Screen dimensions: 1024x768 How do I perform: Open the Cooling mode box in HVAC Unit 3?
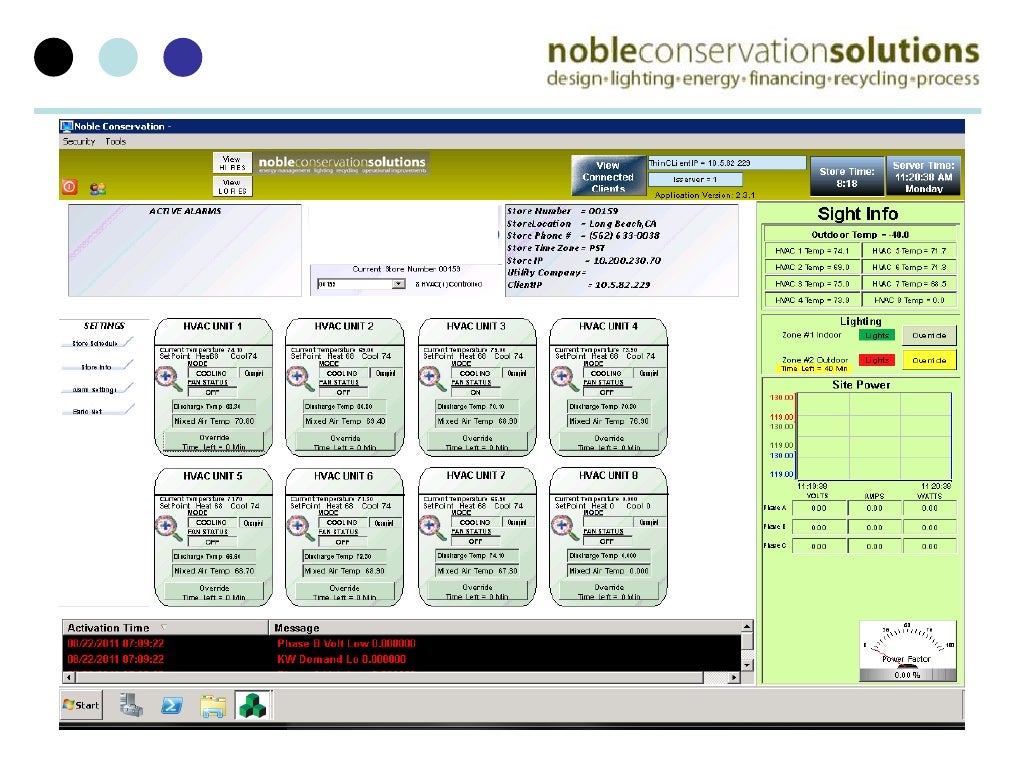(475, 374)
